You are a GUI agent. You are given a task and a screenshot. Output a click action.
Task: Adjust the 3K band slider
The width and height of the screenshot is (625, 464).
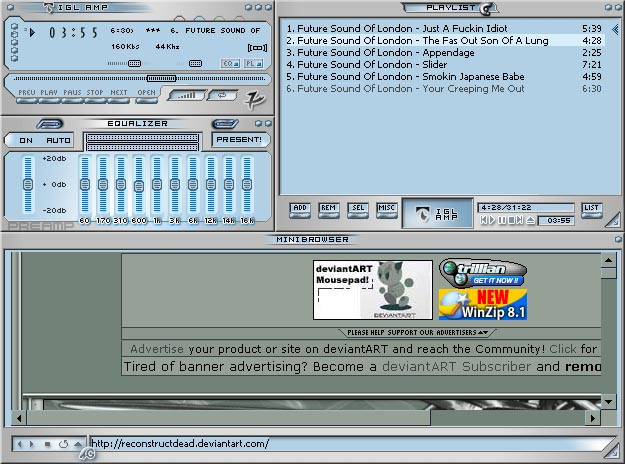175,185
